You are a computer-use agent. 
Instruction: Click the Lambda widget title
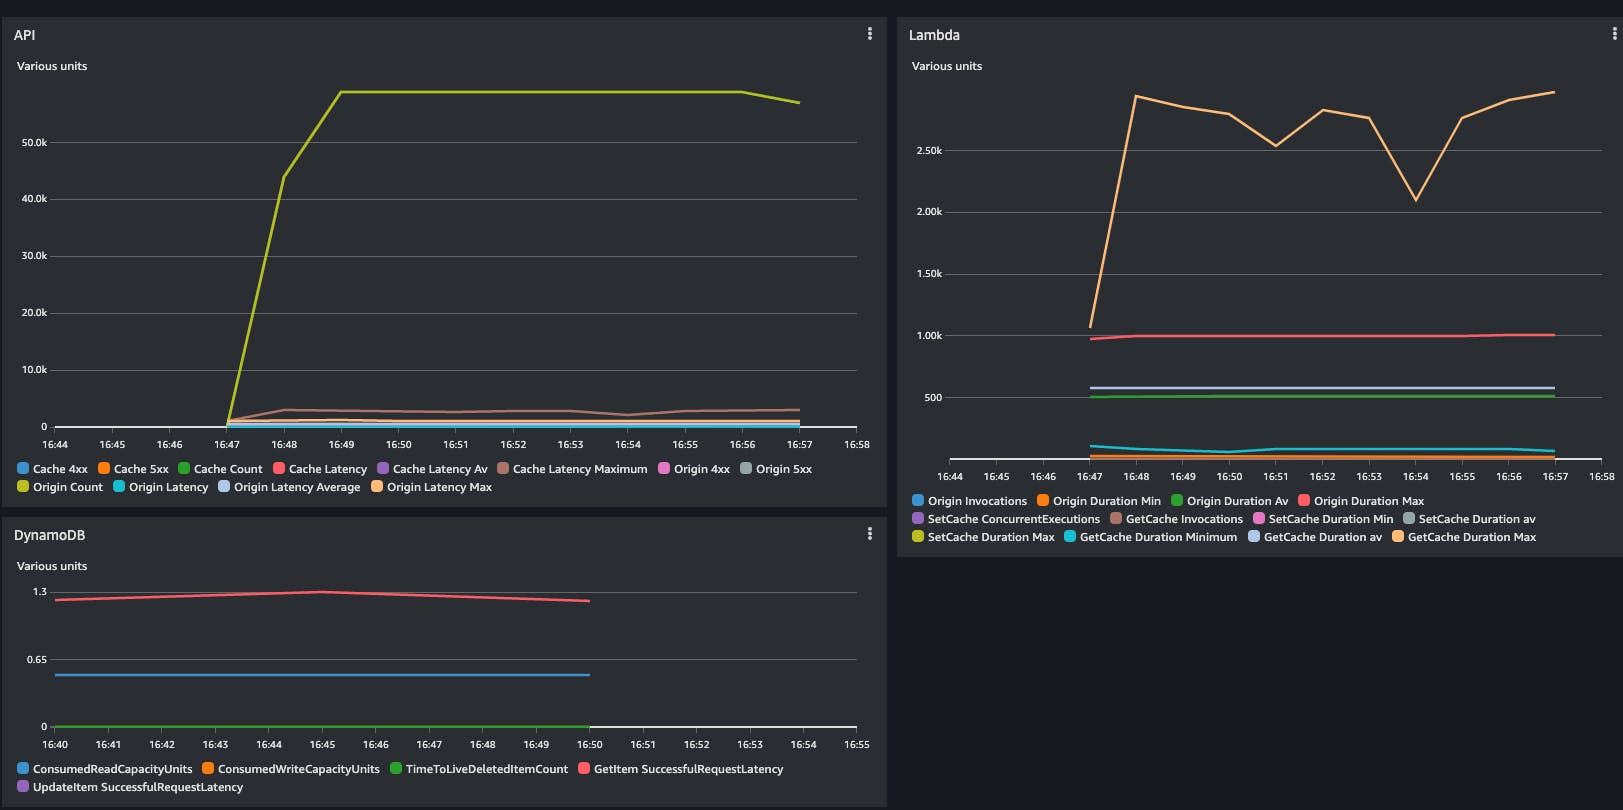click(934, 35)
